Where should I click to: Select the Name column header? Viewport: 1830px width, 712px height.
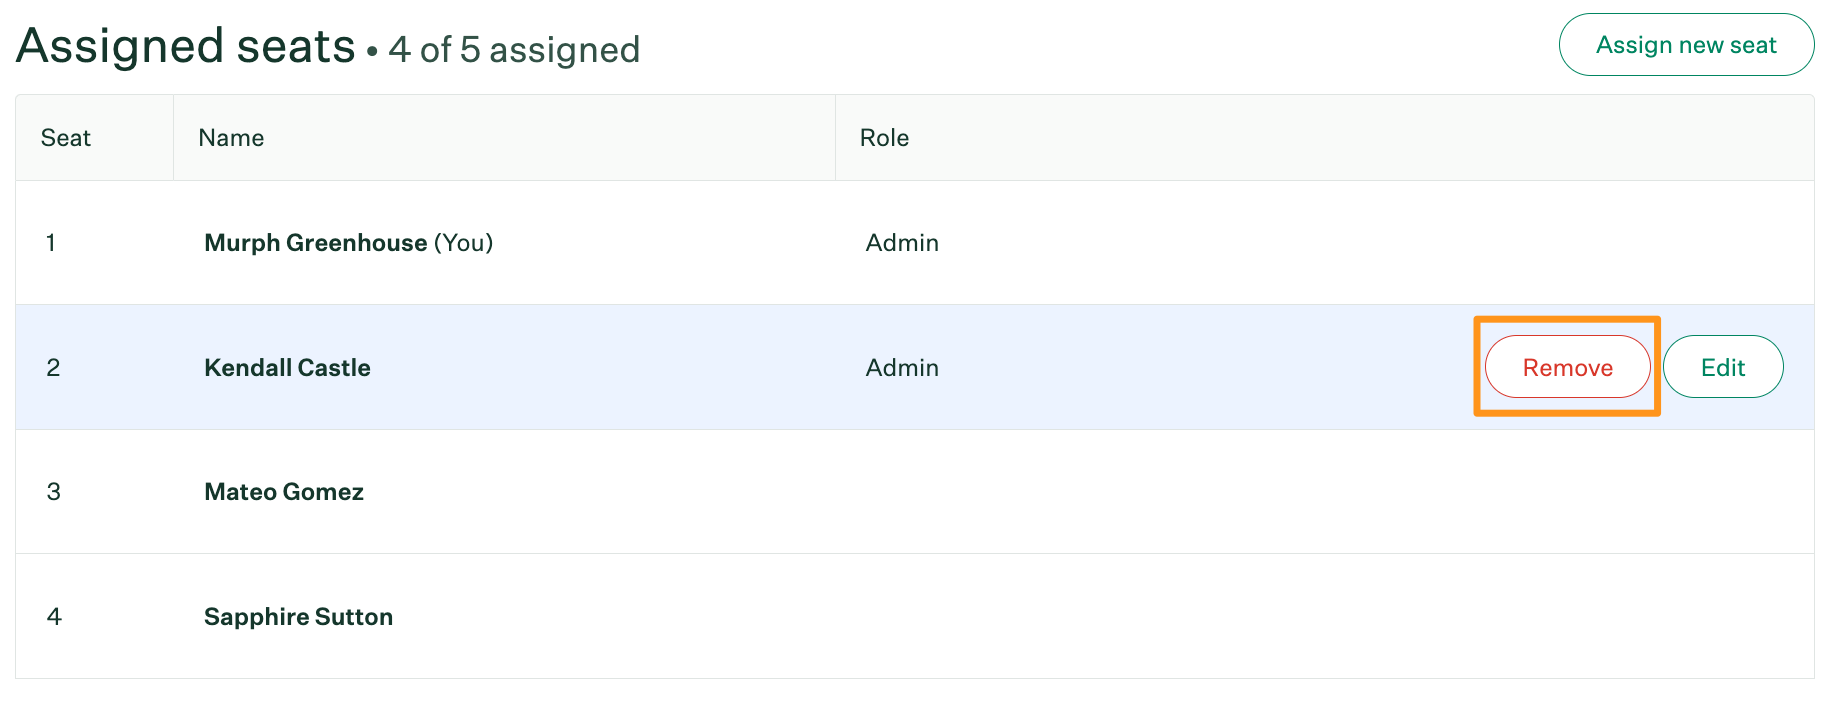pos(231,137)
